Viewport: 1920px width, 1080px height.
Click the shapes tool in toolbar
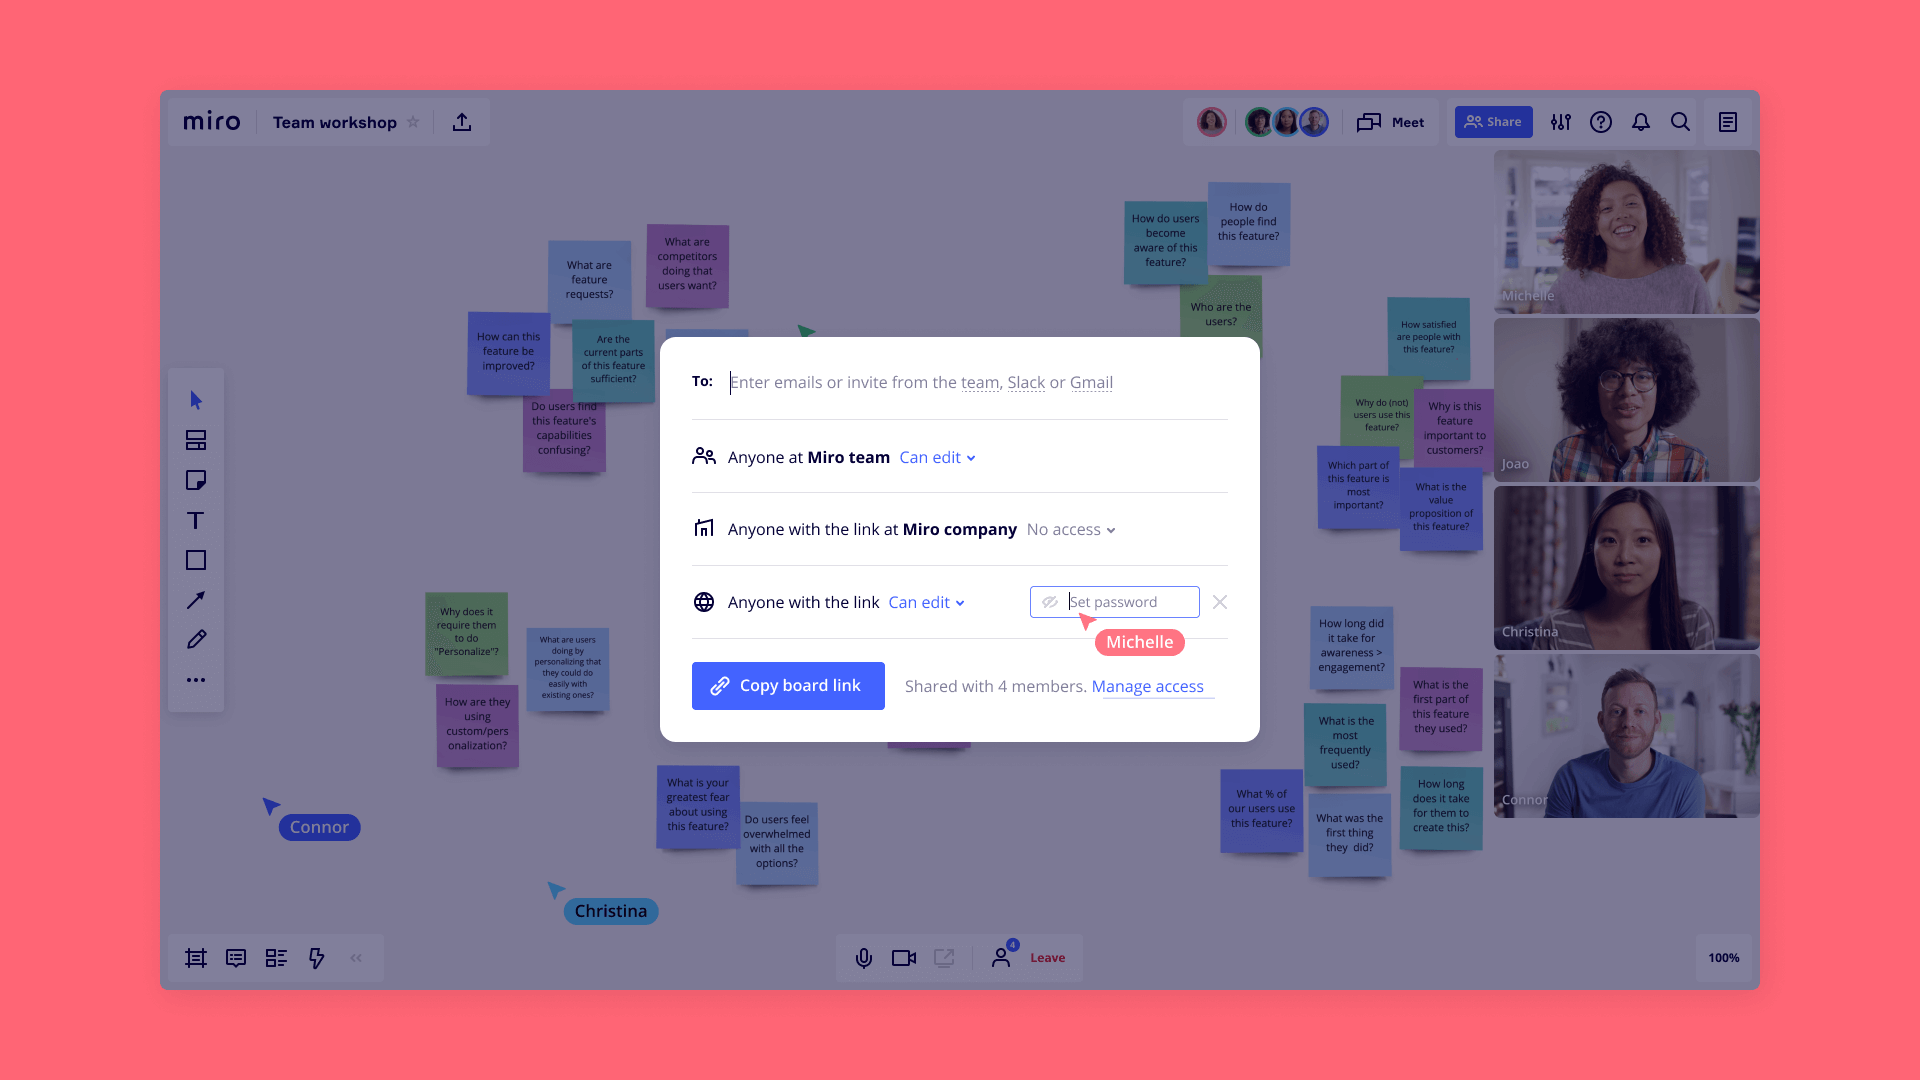click(194, 559)
